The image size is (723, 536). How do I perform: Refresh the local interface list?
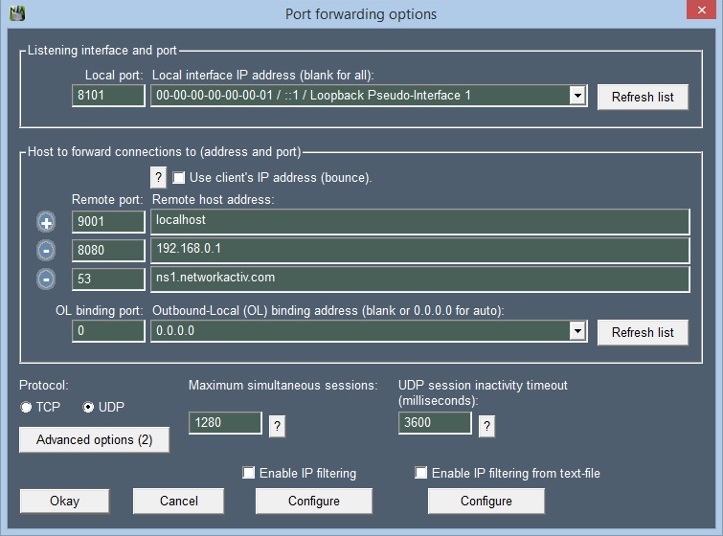pos(643,97)
